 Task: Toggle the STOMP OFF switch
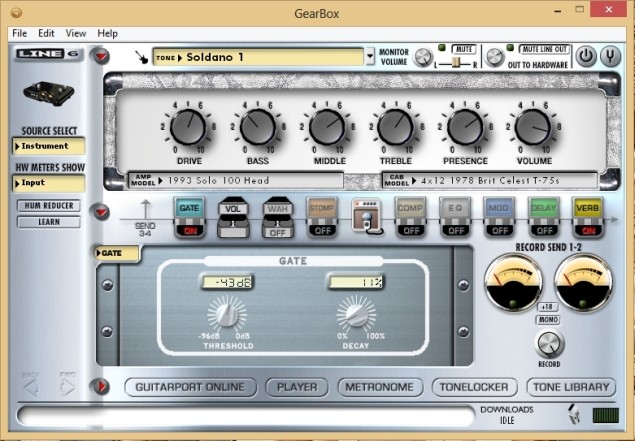tap(322, 230)
